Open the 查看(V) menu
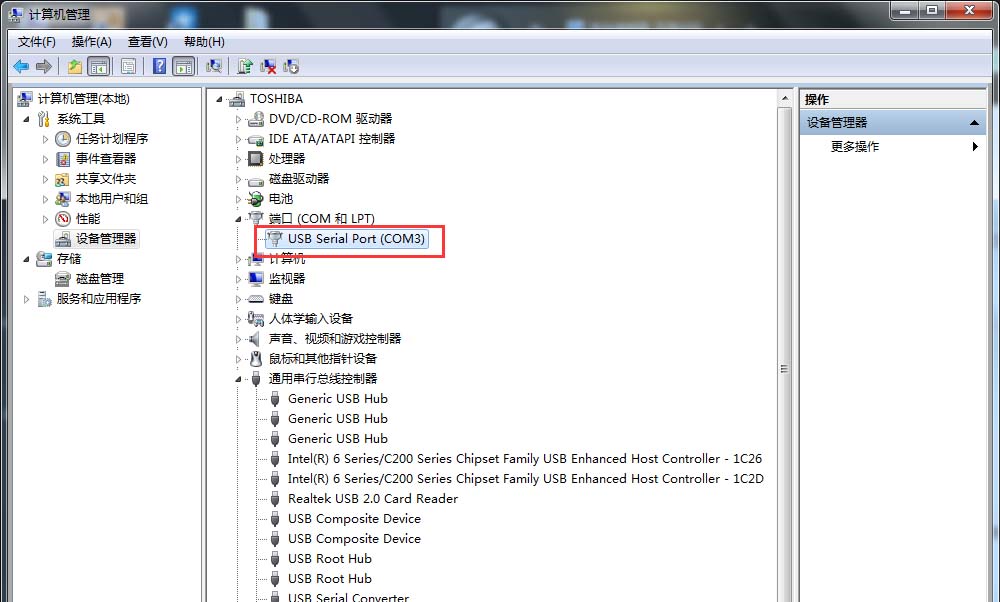The width and height of the screenshot is (1000, 602). pyautogui.click(x=147, y=42)
